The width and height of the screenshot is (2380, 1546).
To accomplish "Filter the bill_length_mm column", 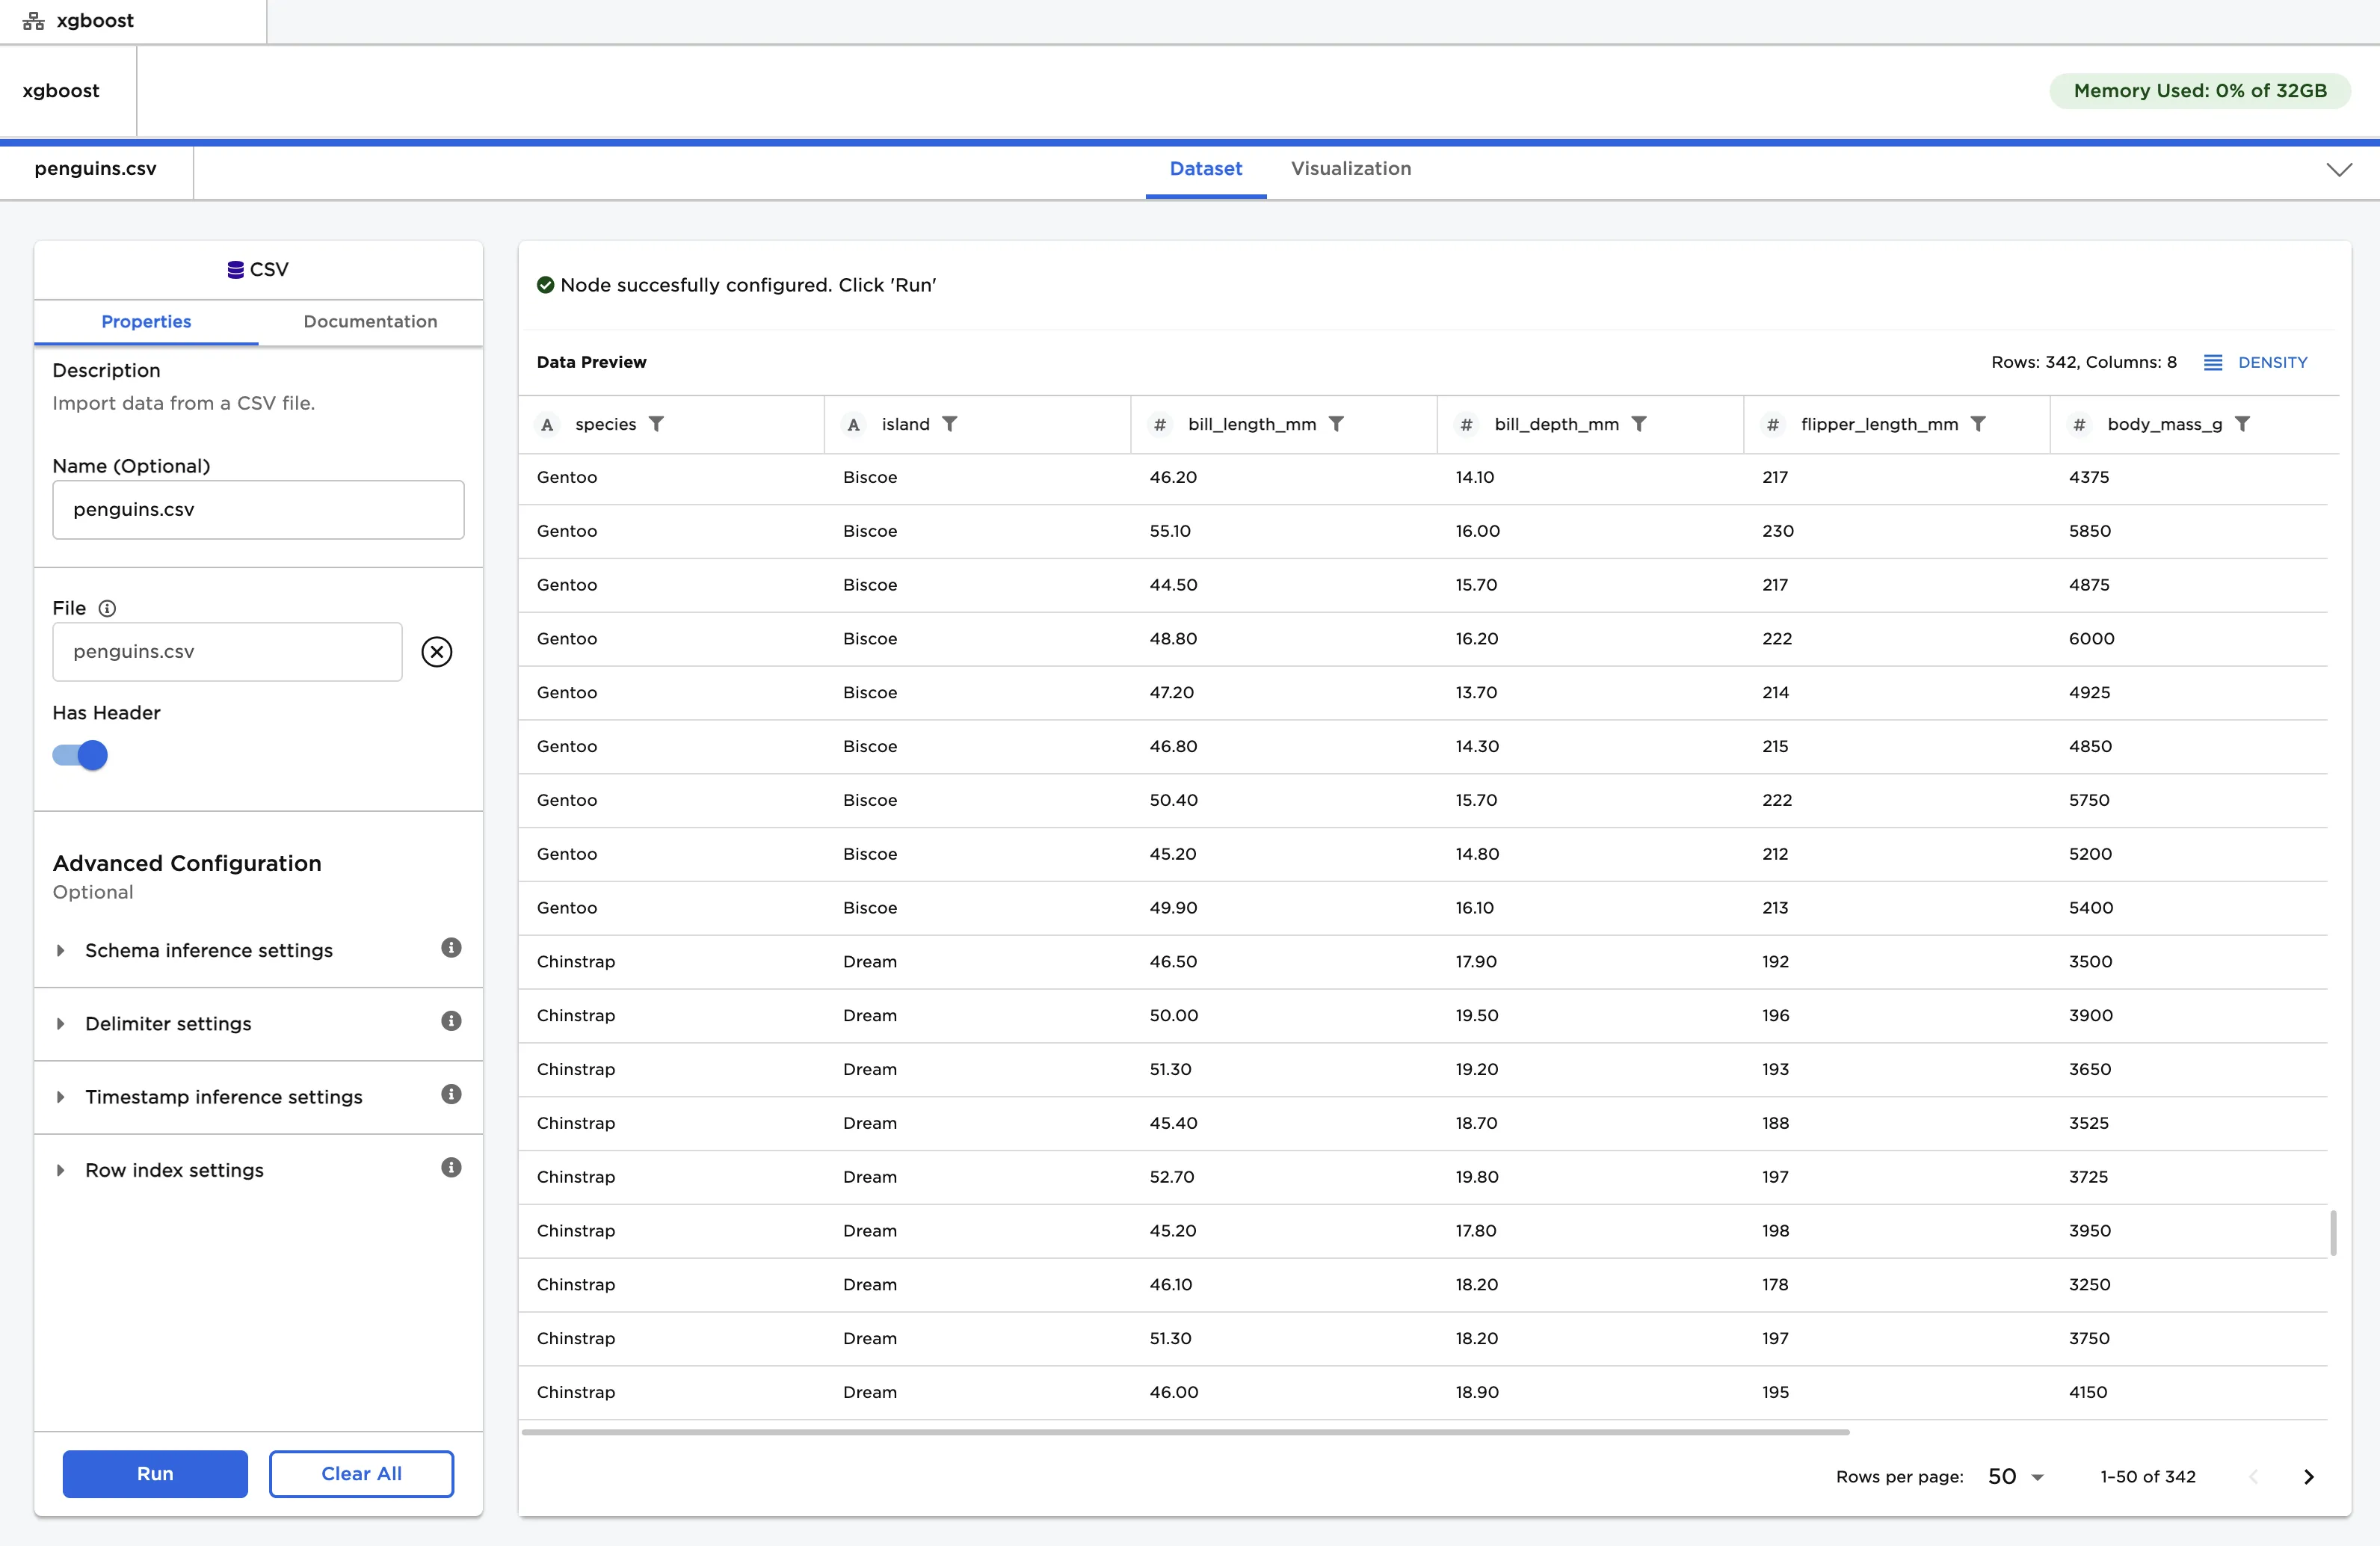I will (1335, 424).
